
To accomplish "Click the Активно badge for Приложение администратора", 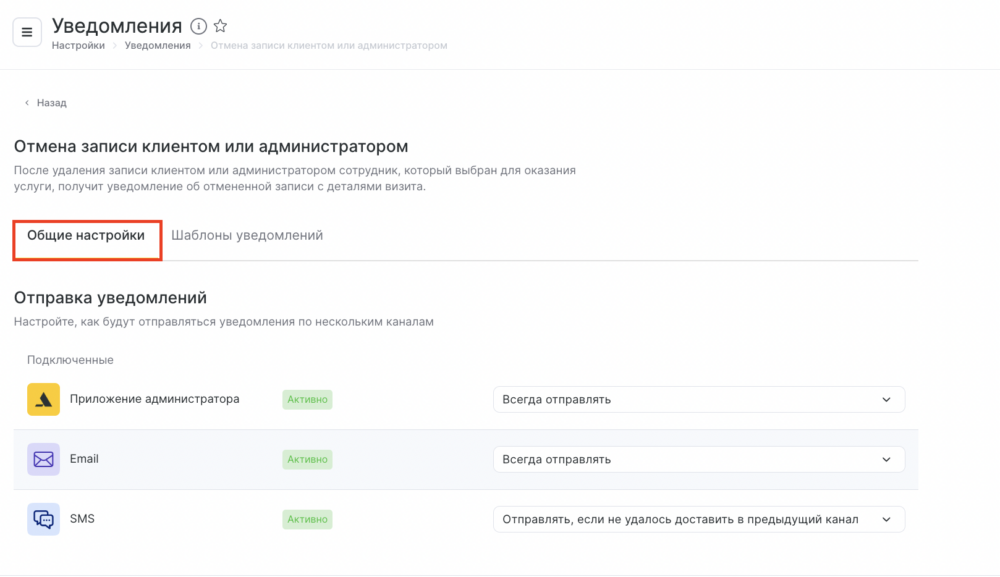I will 307,400.
